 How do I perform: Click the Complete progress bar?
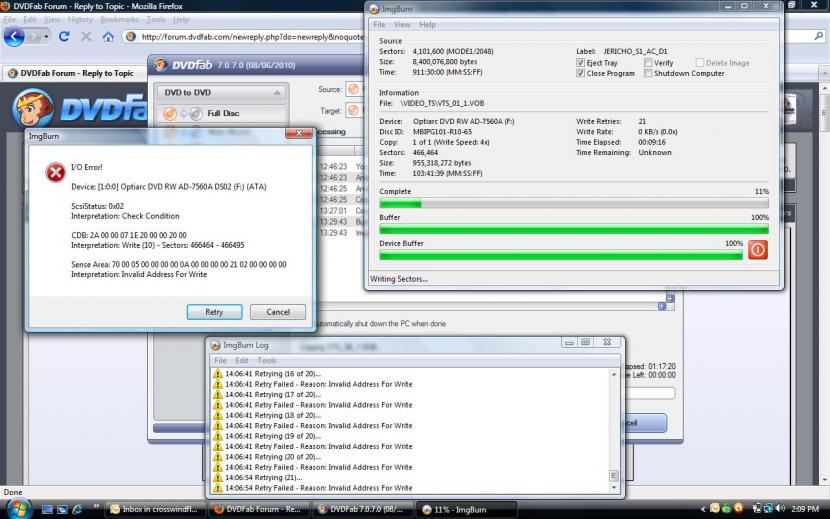(574, 204)
